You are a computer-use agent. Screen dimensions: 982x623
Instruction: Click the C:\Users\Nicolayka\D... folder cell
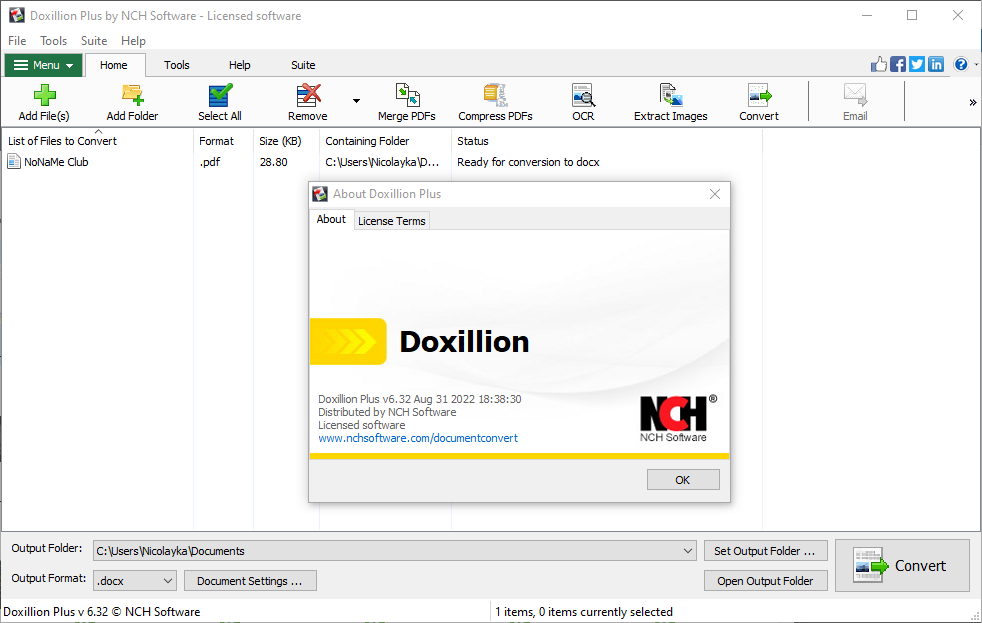(382, 162)
